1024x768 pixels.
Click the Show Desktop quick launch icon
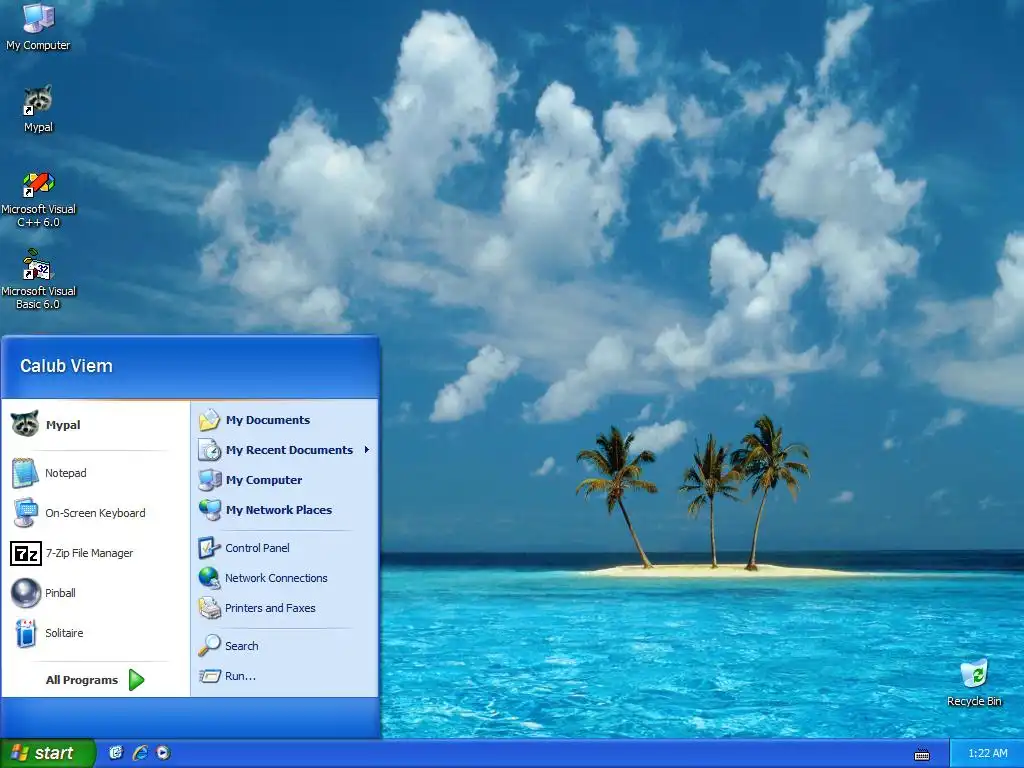[x=116, y=753]
